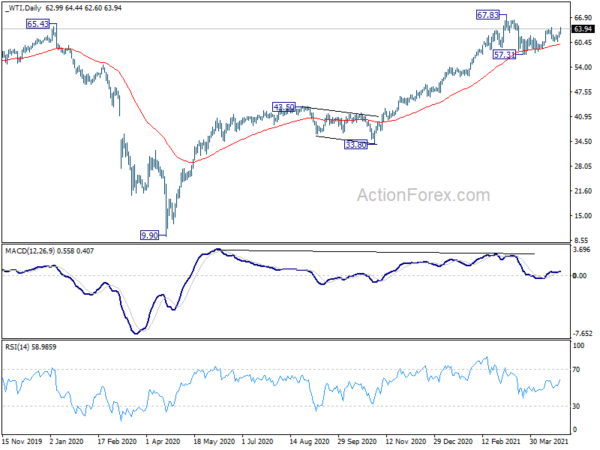Click the ActionForex.com watermark

(423, 195)
